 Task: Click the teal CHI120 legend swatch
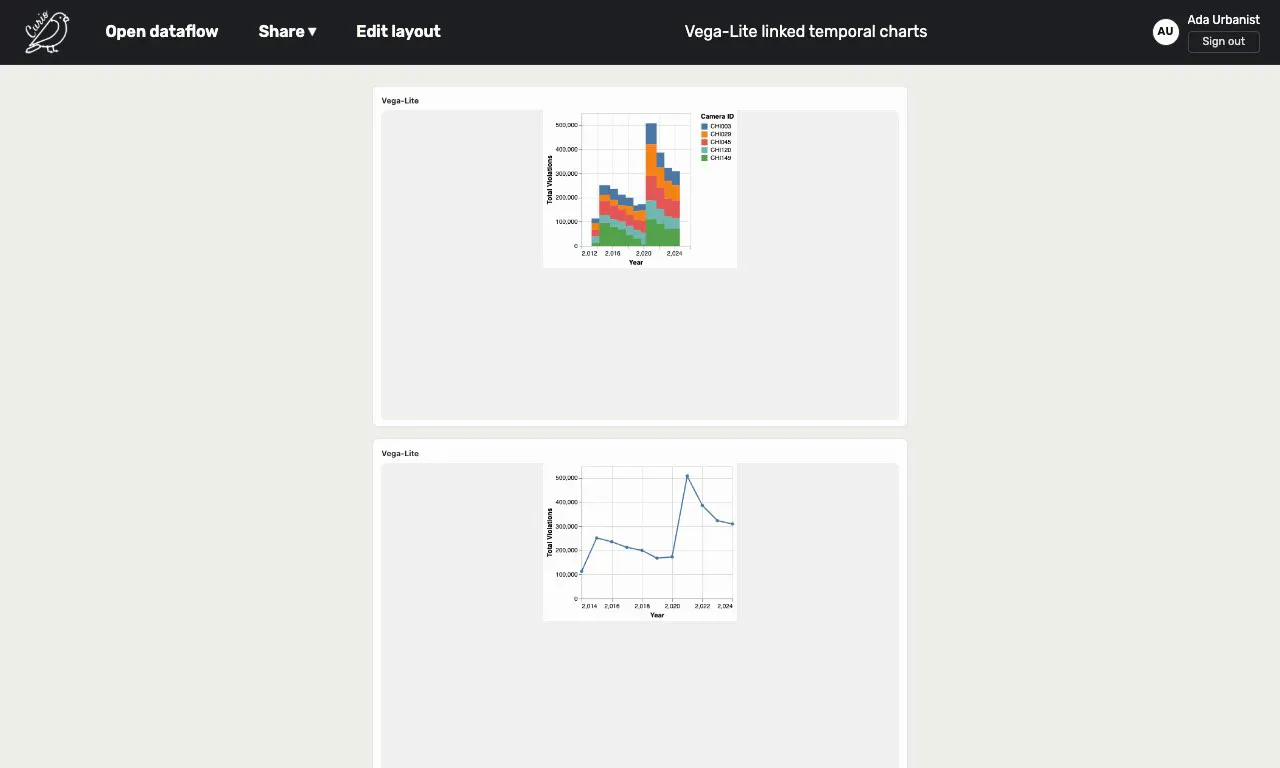pos(705,150)
